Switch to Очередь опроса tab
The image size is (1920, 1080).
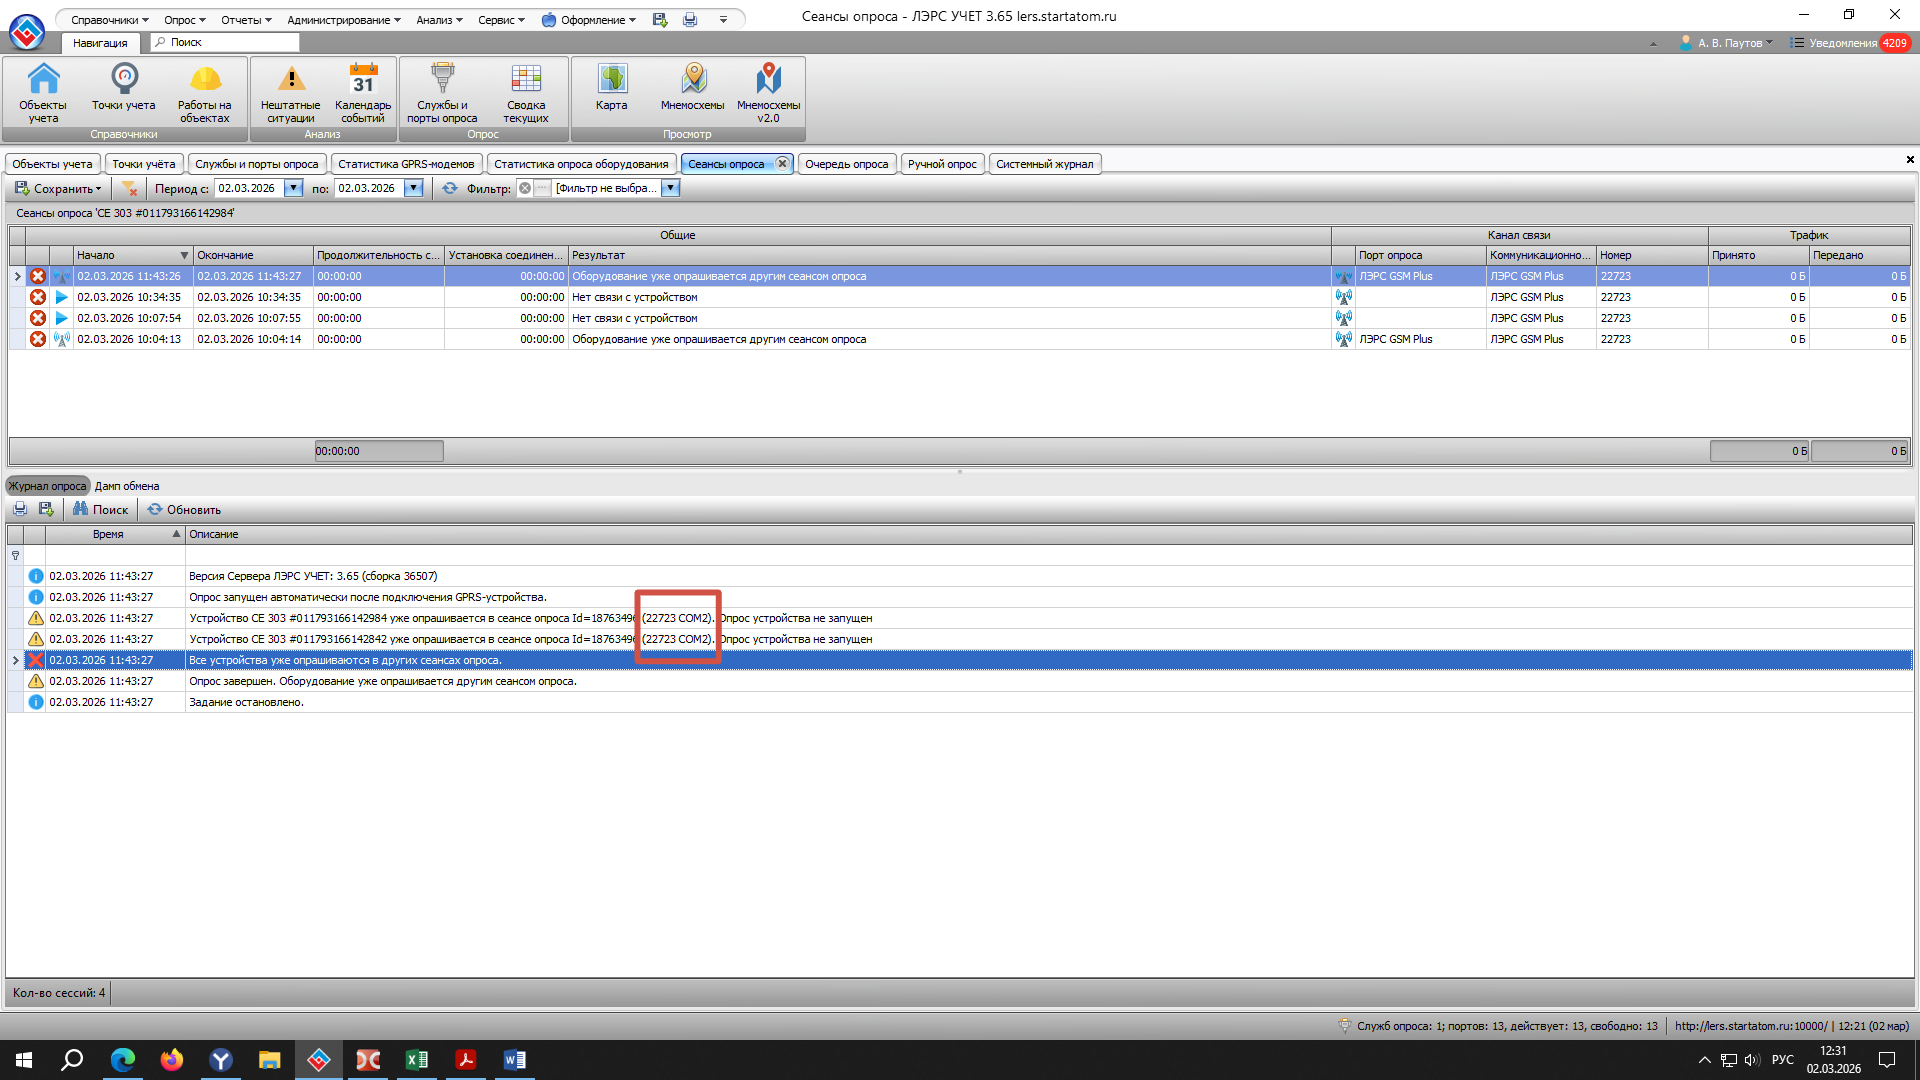click(846, 164)
